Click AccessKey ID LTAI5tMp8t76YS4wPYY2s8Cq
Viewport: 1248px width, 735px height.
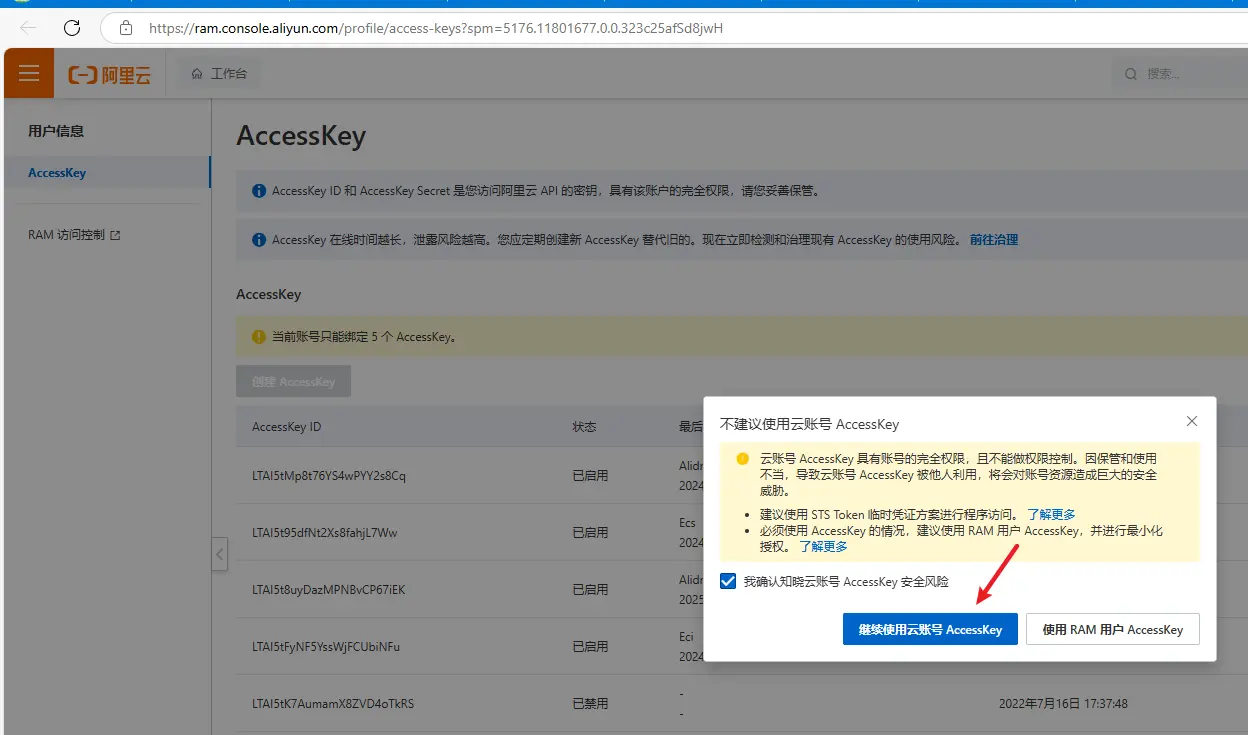click(329, 476)
